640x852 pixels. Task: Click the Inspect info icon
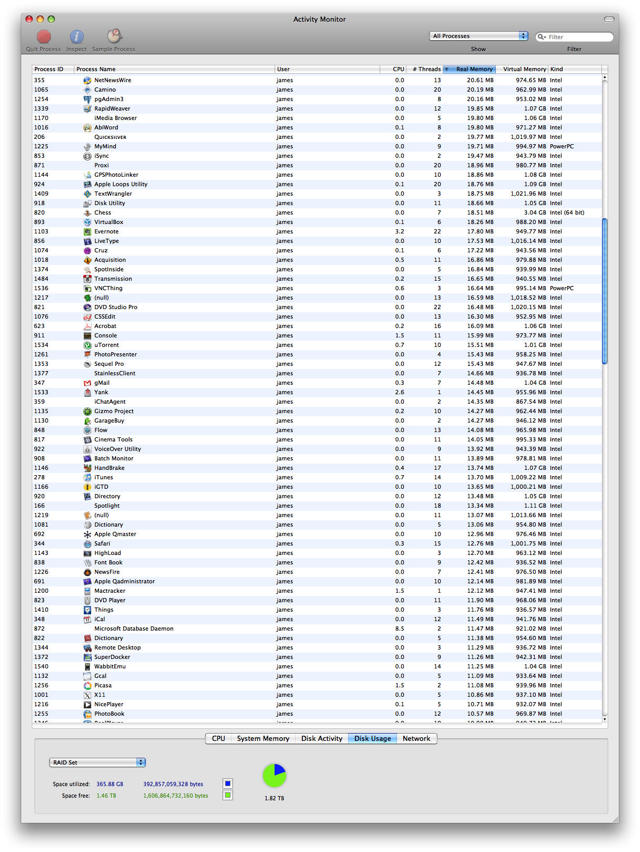pyautogui.click(x=77, y=37)
